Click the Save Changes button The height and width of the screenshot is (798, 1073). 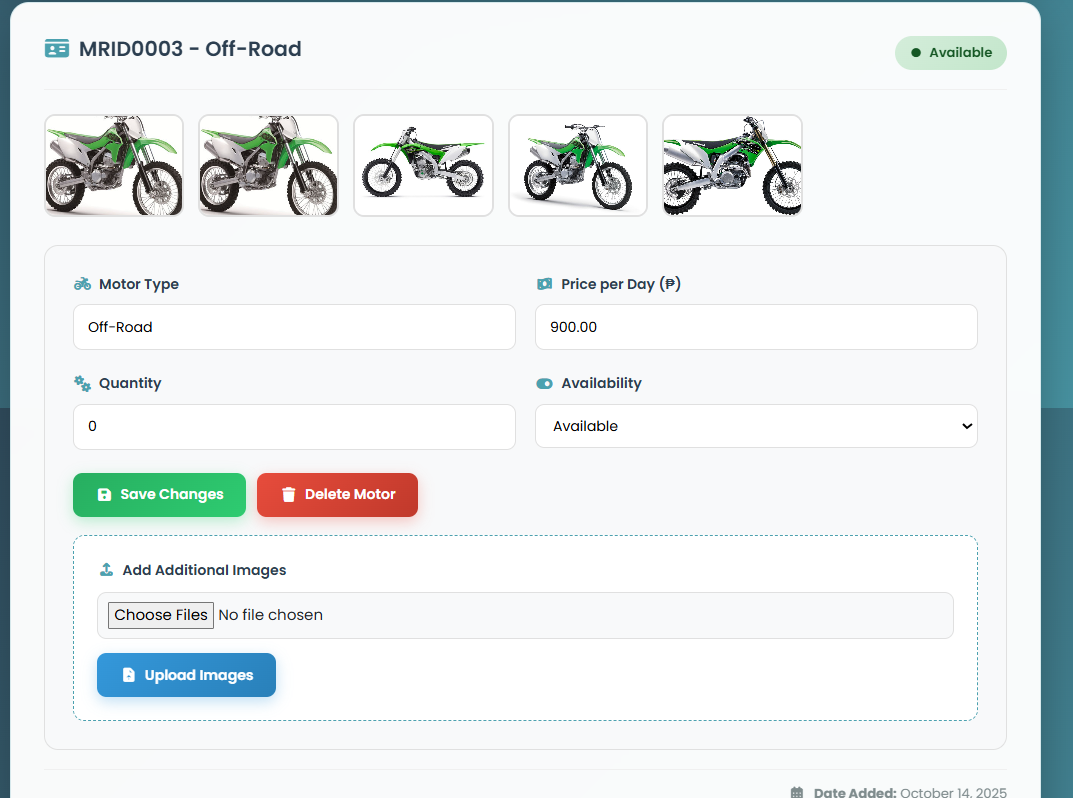pos(159,494)
